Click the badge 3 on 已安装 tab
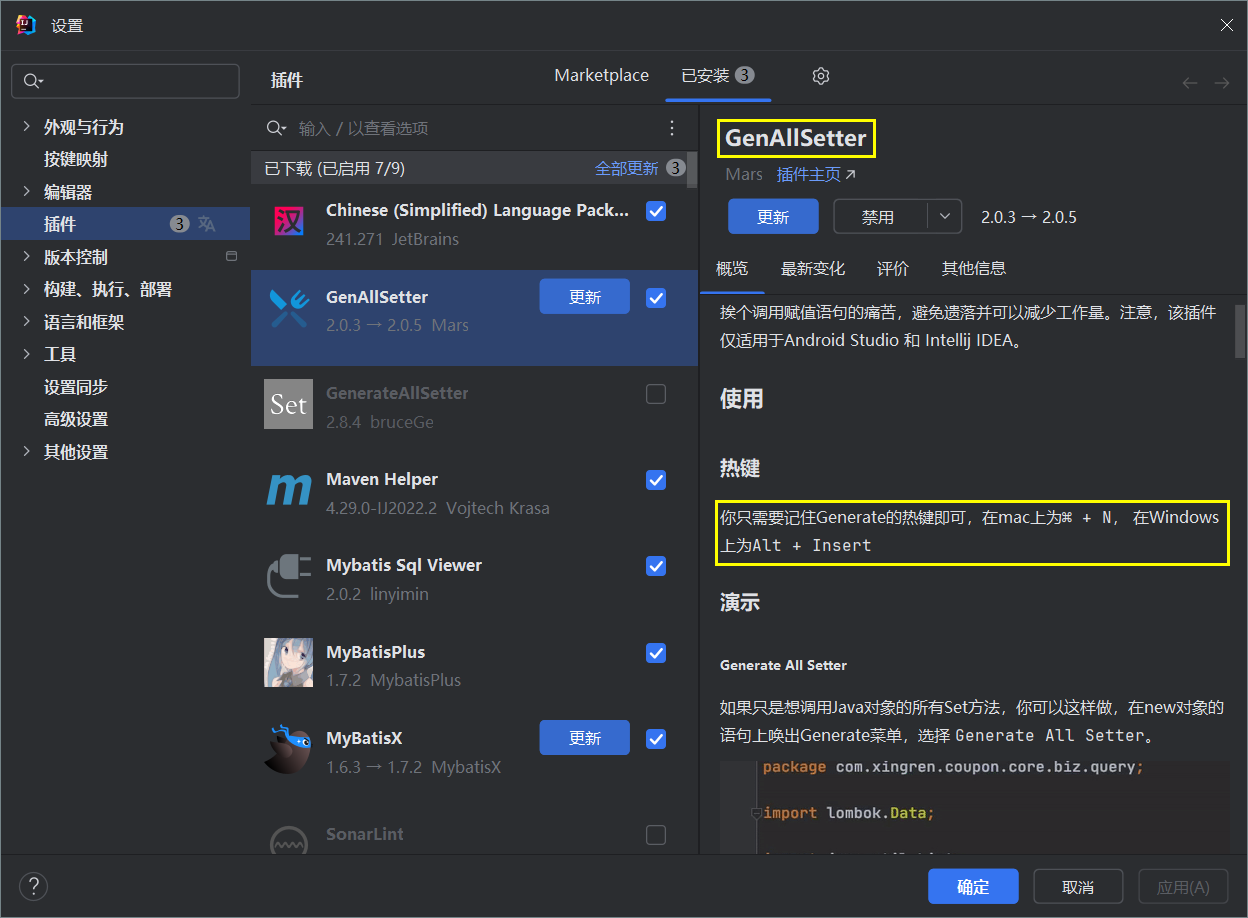 [x=744, y=75]
